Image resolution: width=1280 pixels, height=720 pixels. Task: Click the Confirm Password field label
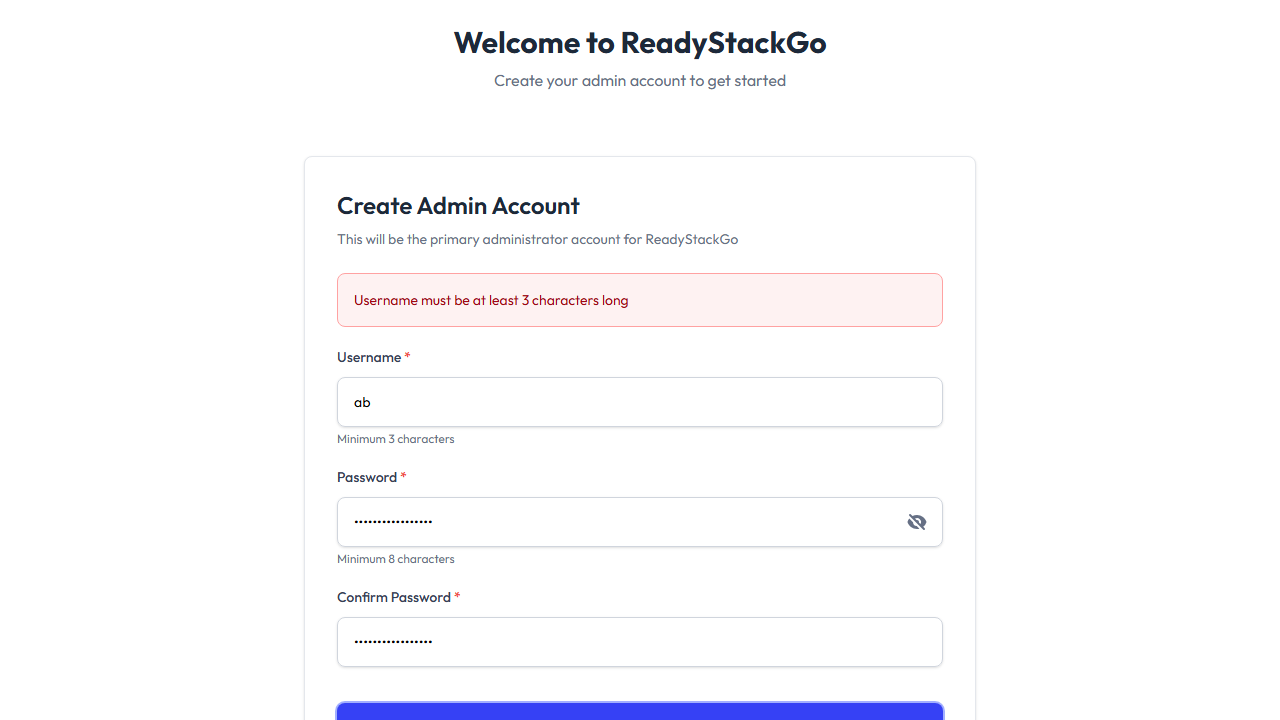click(x=394, y=598)
